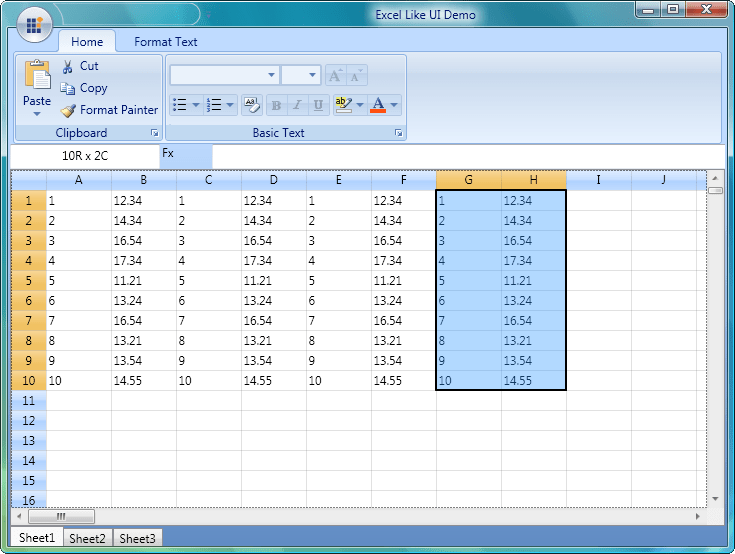Toggle underline formatting
Screen dimensions: 735x554
[x=318, y=105]
